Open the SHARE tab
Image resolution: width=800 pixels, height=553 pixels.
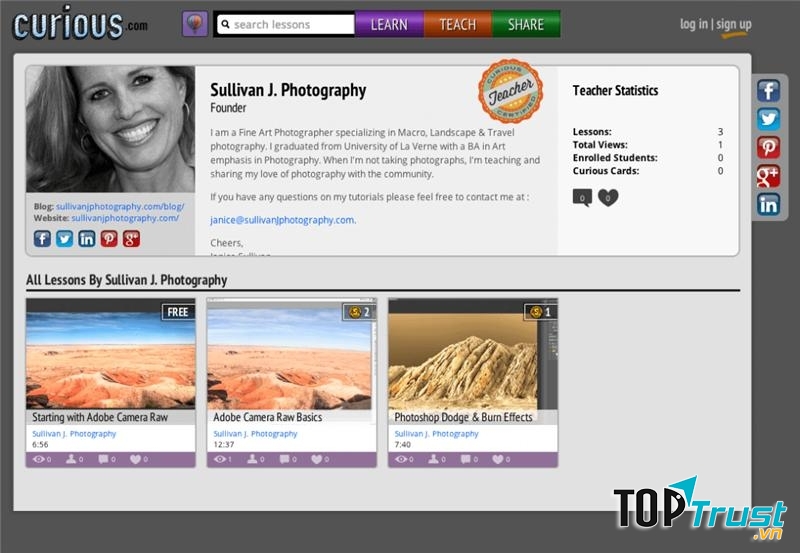tap(526, 24)
